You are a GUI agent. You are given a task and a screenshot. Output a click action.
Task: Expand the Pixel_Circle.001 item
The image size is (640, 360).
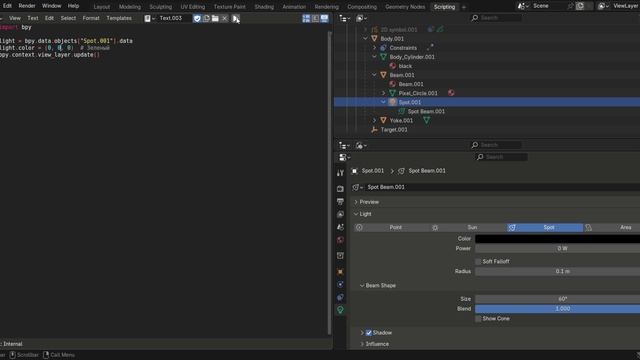[383, 93]
